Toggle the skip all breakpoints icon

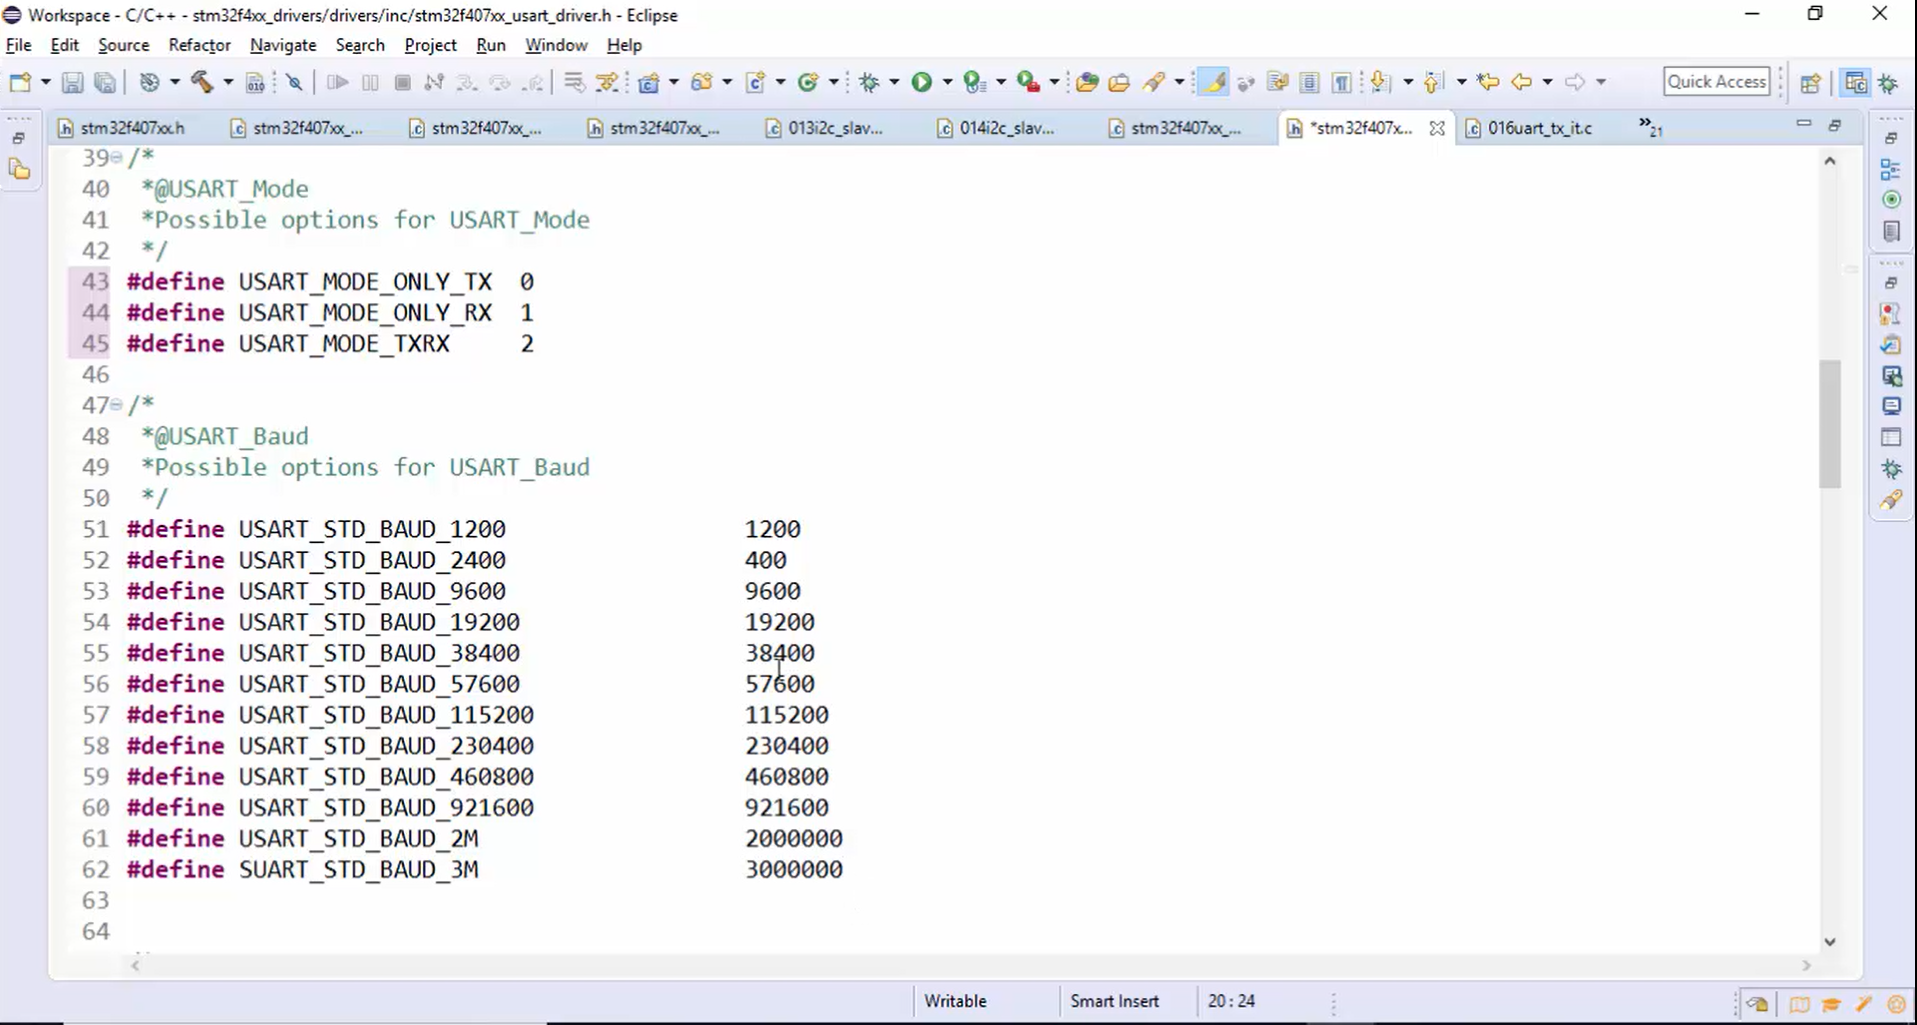click(294, 82)
